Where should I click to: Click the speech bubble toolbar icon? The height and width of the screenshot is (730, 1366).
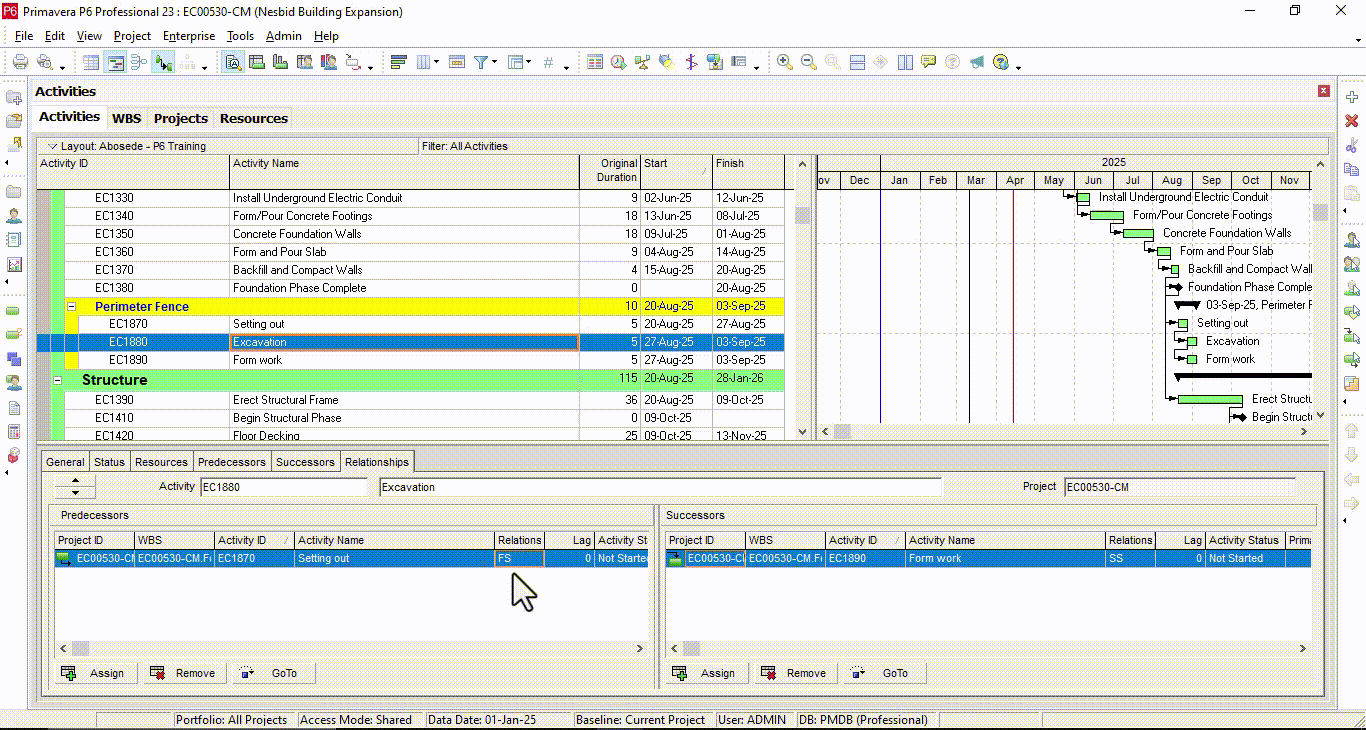929,62
